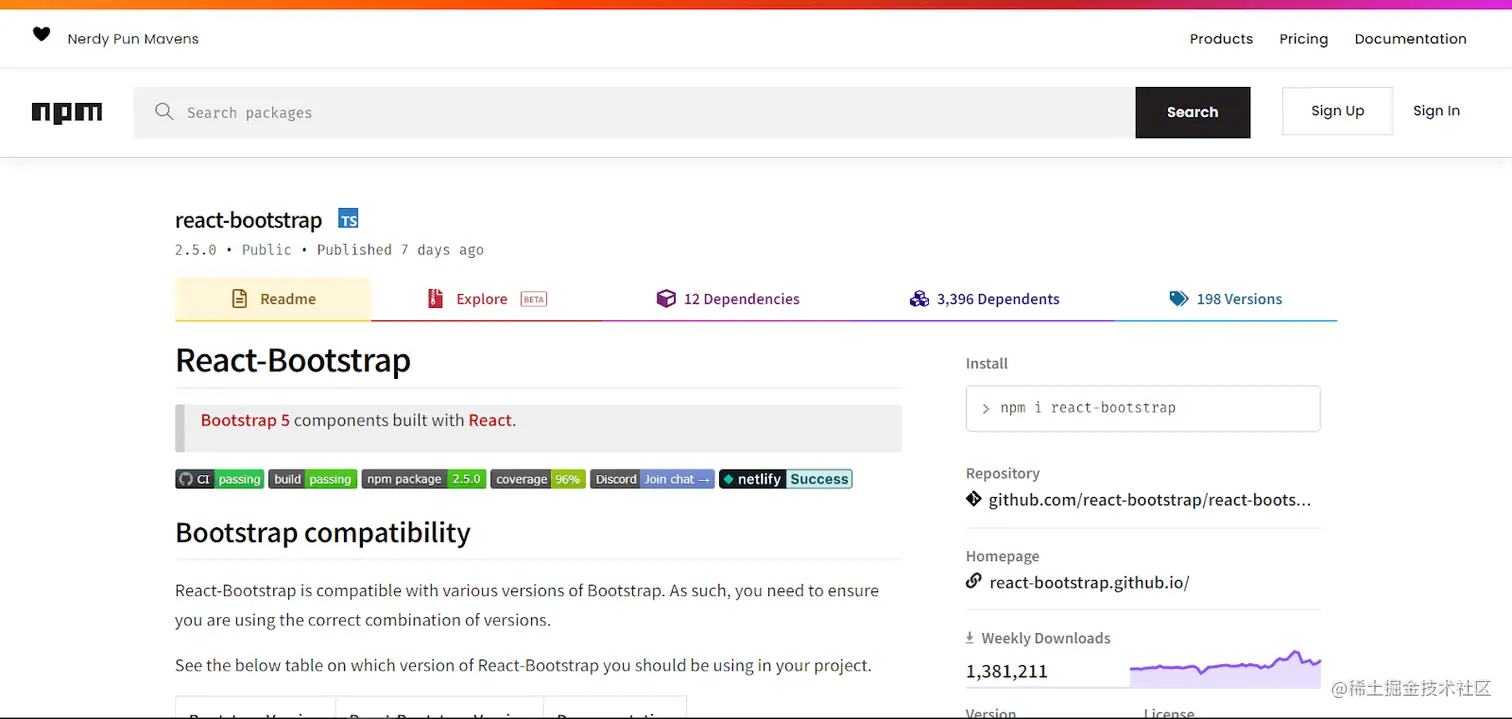1512x719 pixels.
Task: Switch to the Readme tab
Action: click(273, 299)
